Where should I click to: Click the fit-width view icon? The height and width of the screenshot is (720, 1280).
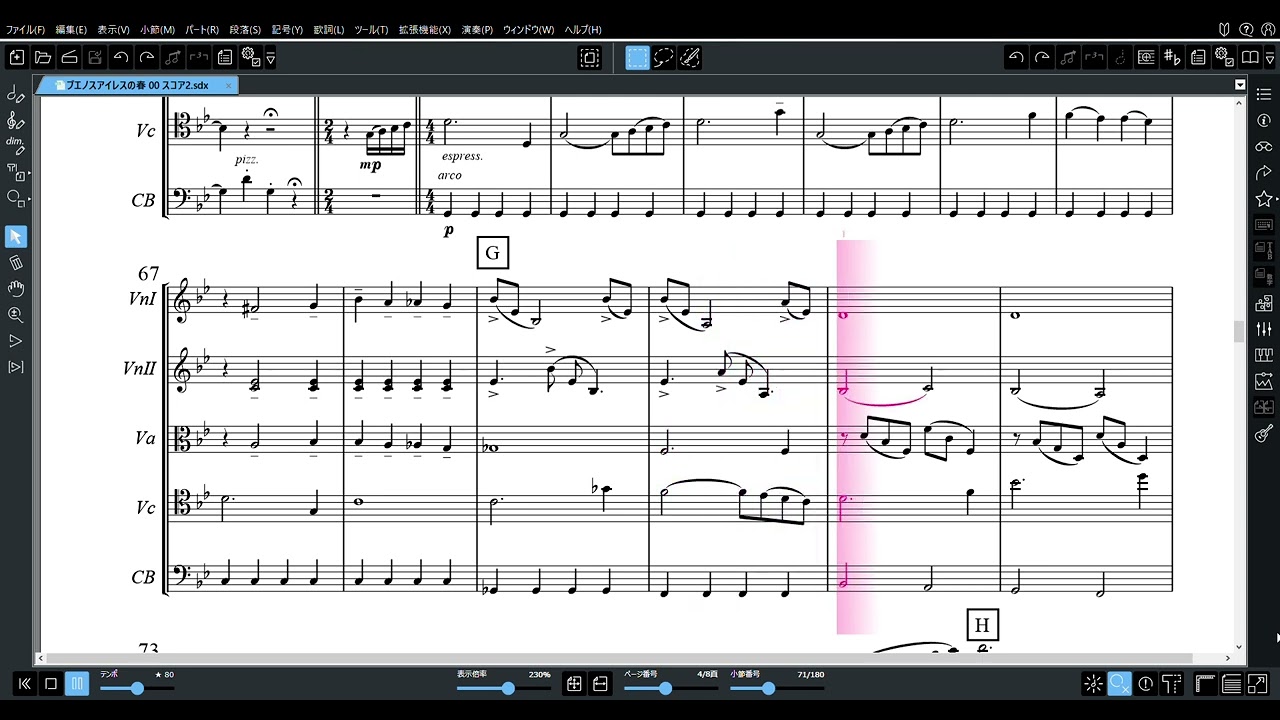600,684
